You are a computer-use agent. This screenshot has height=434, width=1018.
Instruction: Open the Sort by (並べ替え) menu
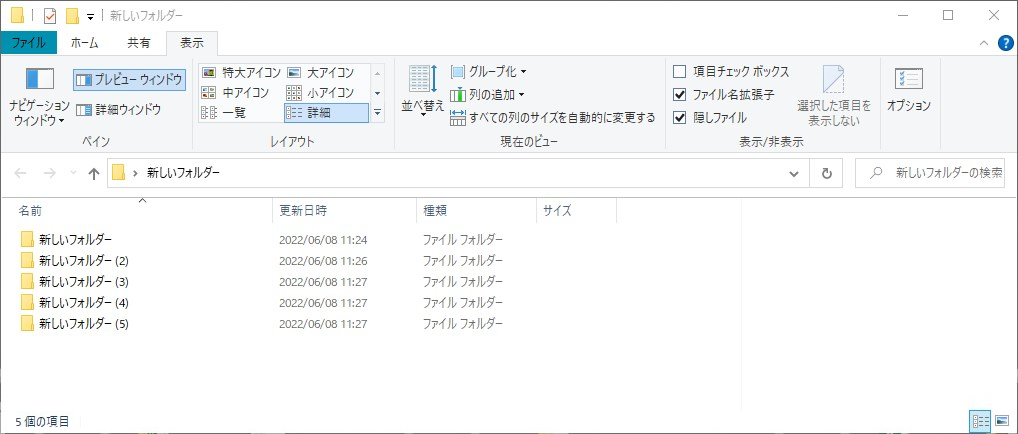click(423, 92)
